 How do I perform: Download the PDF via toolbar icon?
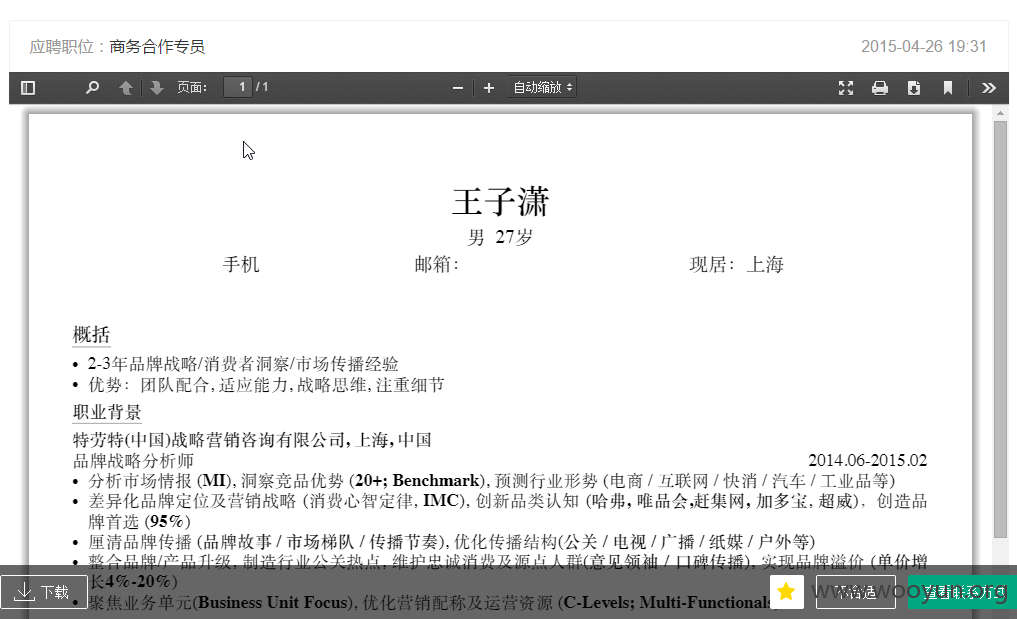click(914, 88)
